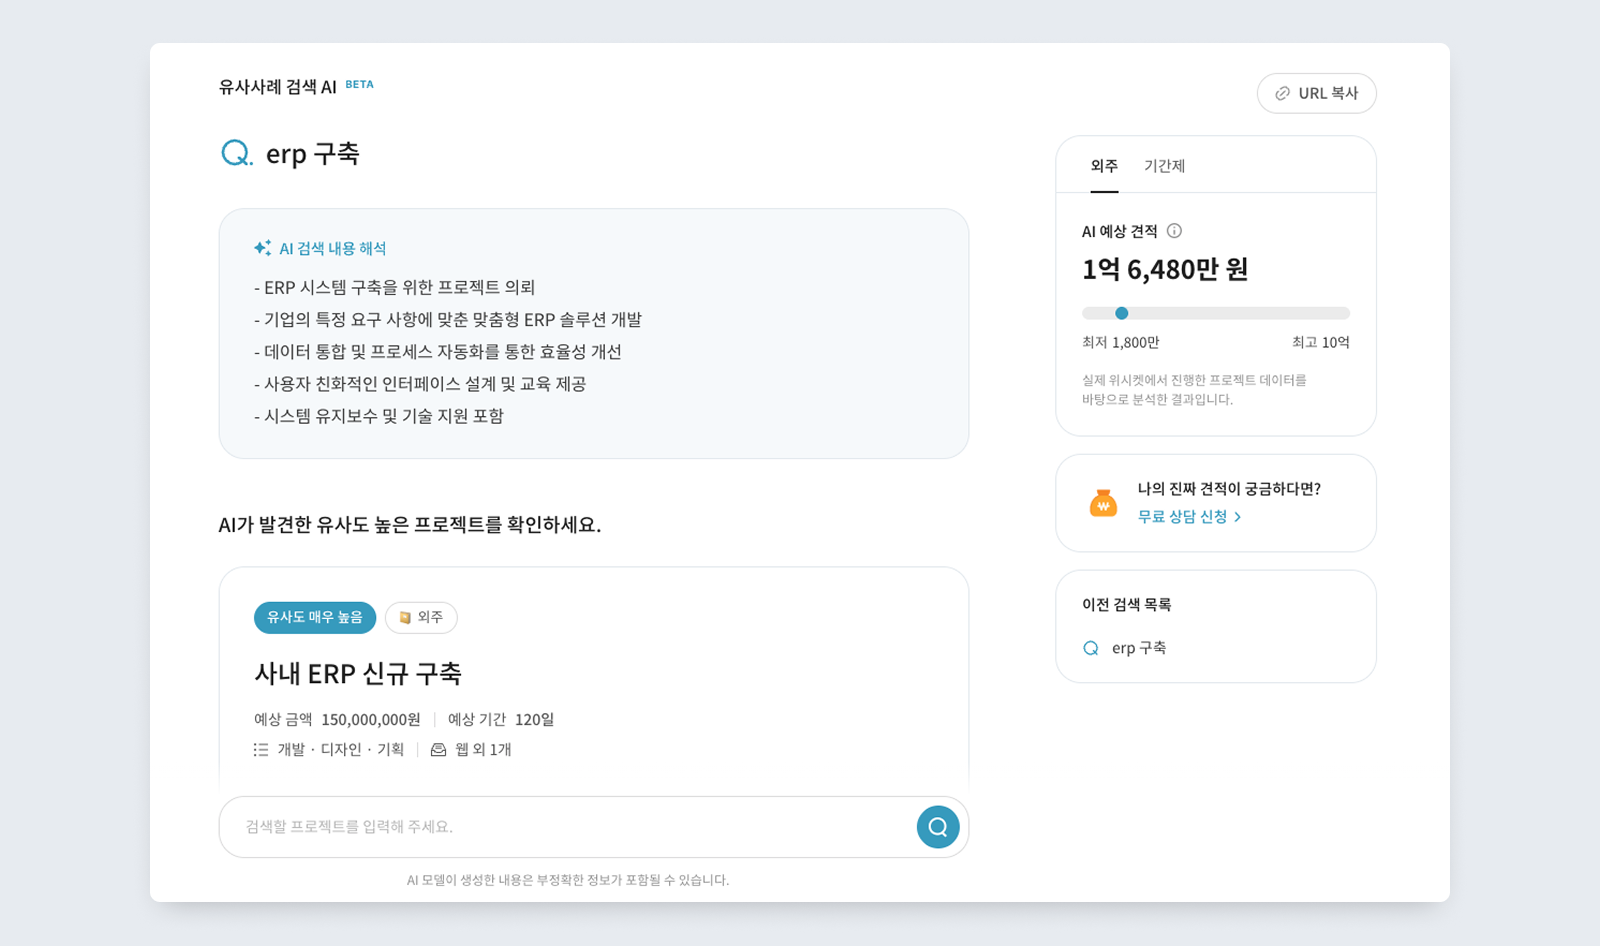Select the 유사도 매우 높음 badge

[314, 618]
